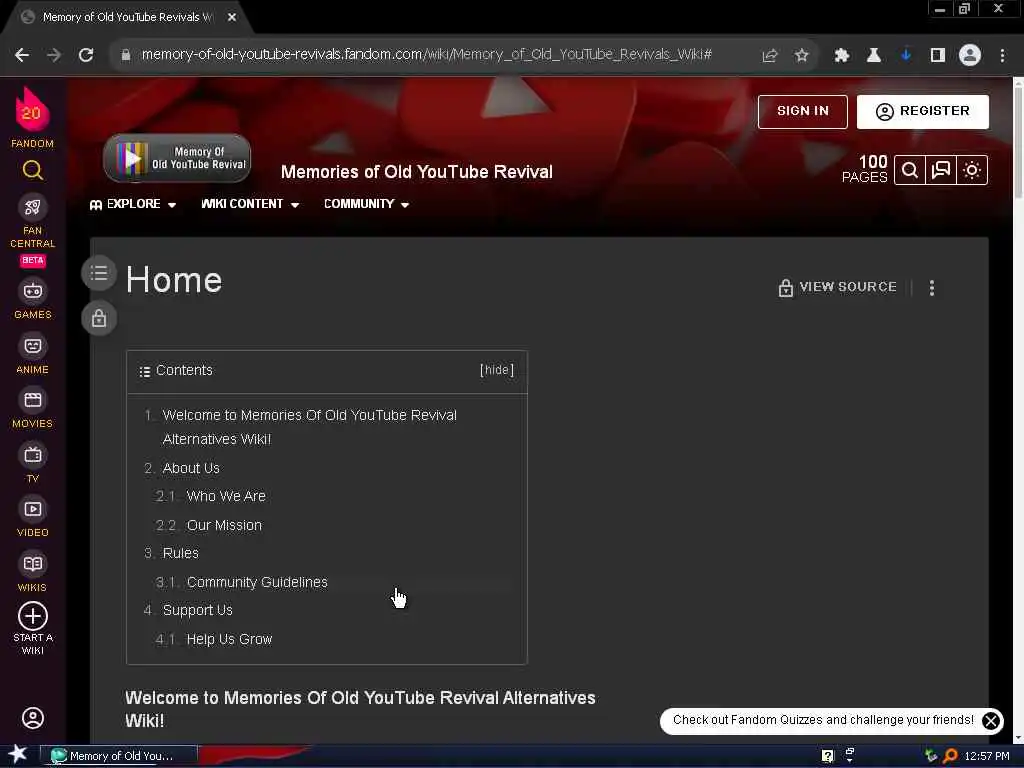Open the Games sidebar icon
1024x768 pixels.
(x=33, y=291)
